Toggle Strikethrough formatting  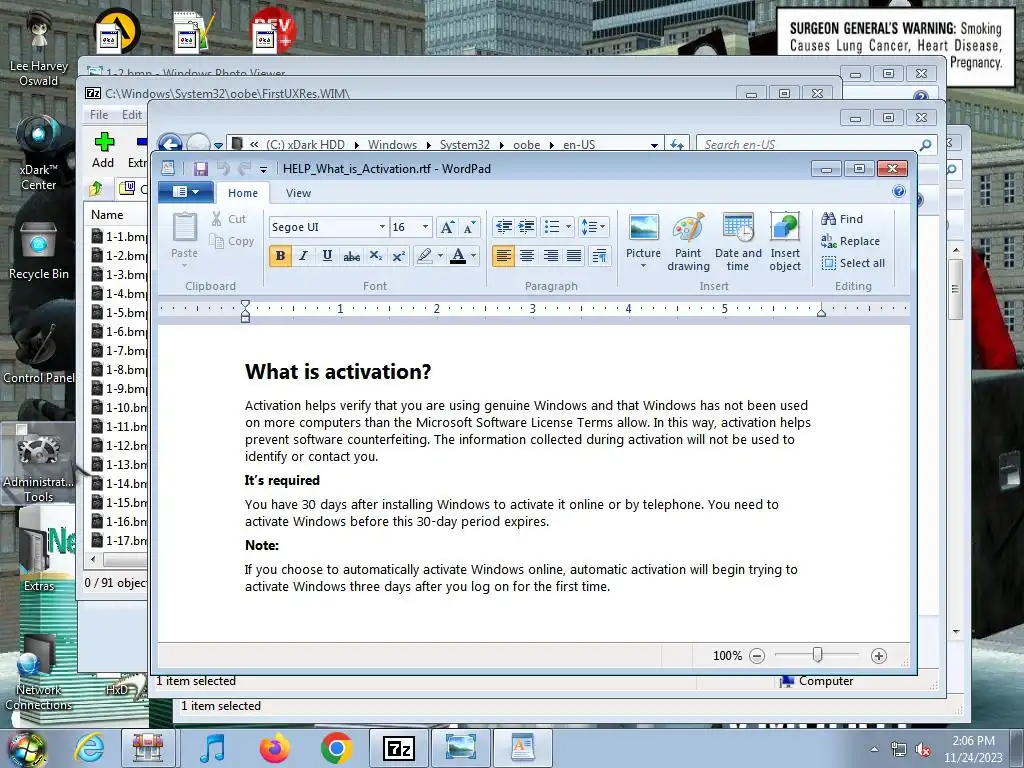tap(351, 256)
